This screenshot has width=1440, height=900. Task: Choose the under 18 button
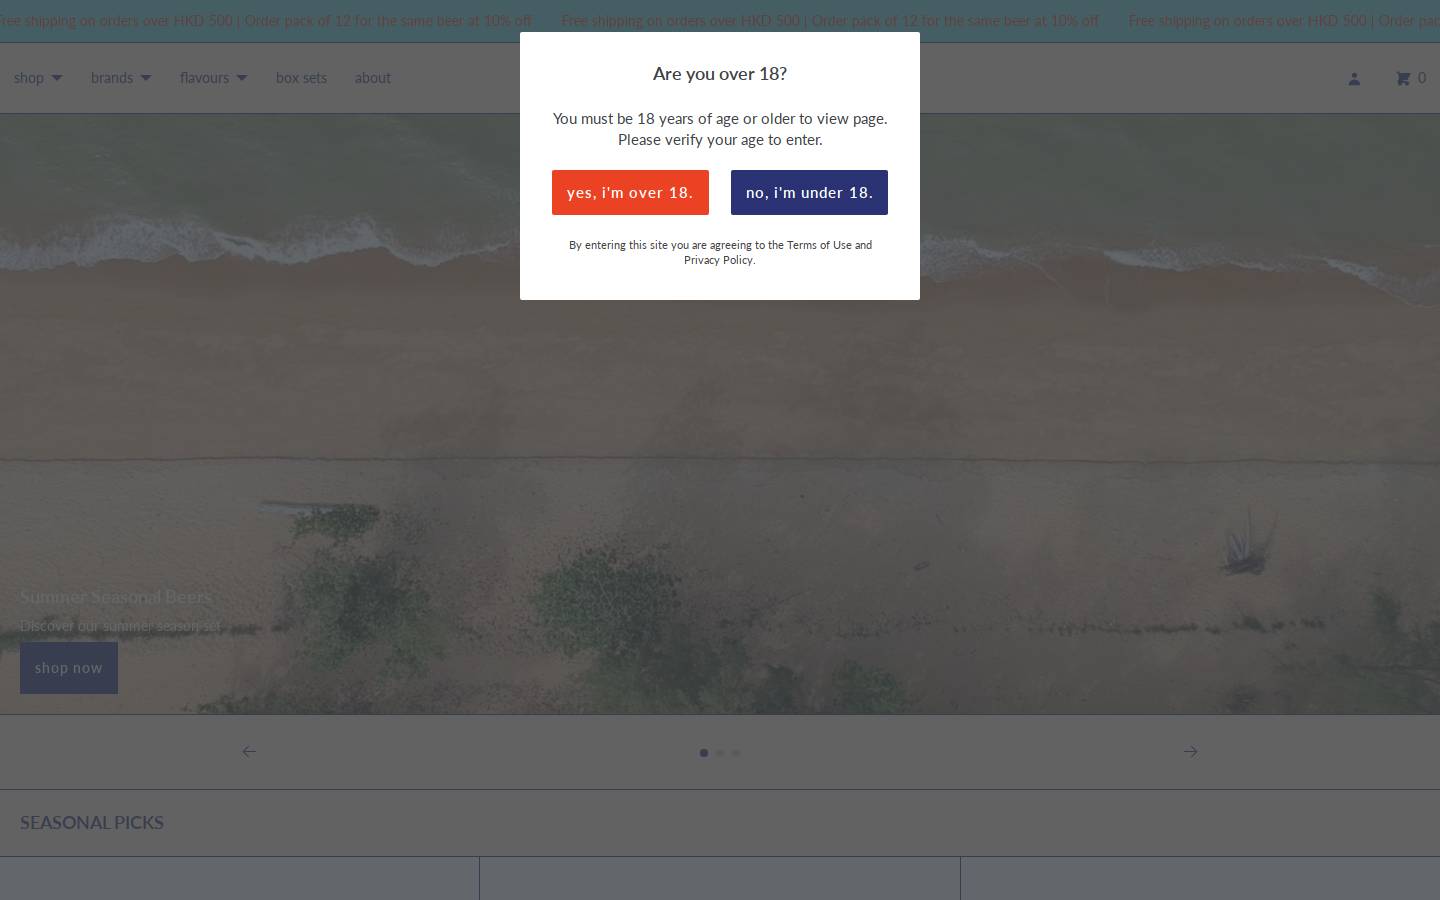click(809, 192)
